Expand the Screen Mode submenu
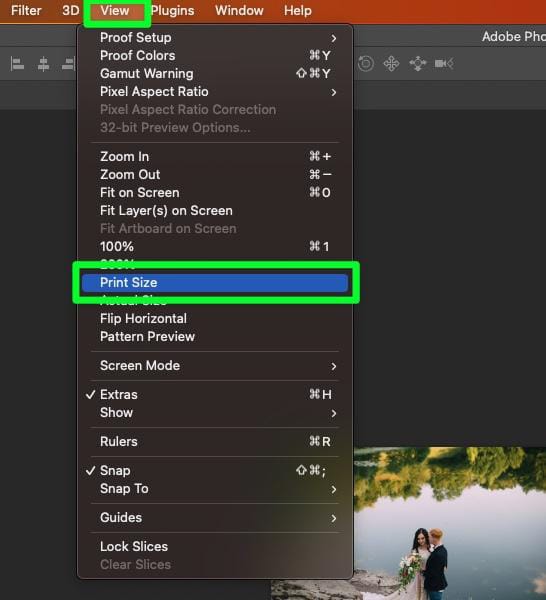 [215, 365]
